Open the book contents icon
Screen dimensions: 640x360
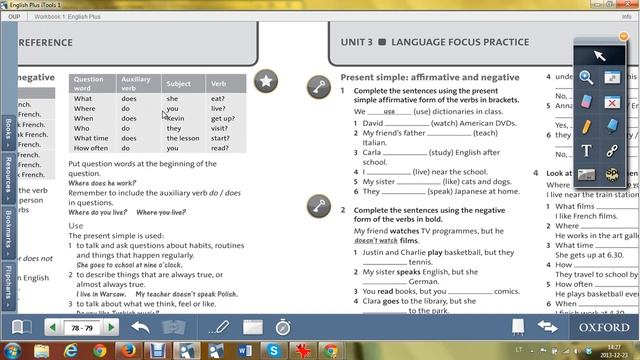pos(22,327)
